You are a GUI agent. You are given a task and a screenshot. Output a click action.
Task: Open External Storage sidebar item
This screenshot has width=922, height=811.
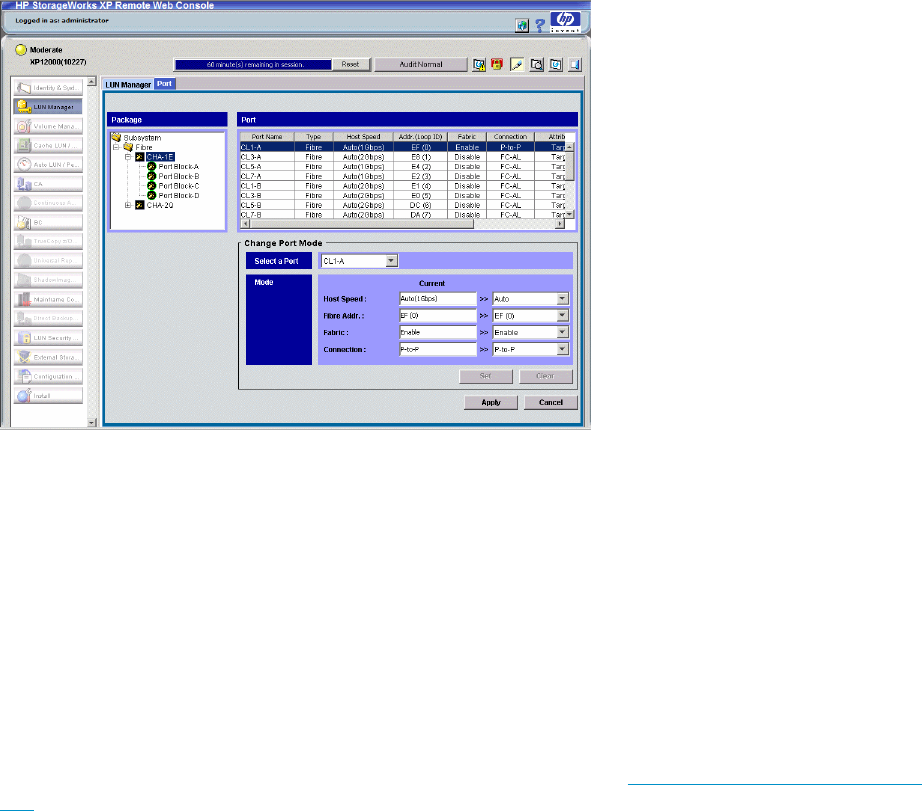(48, 357)
